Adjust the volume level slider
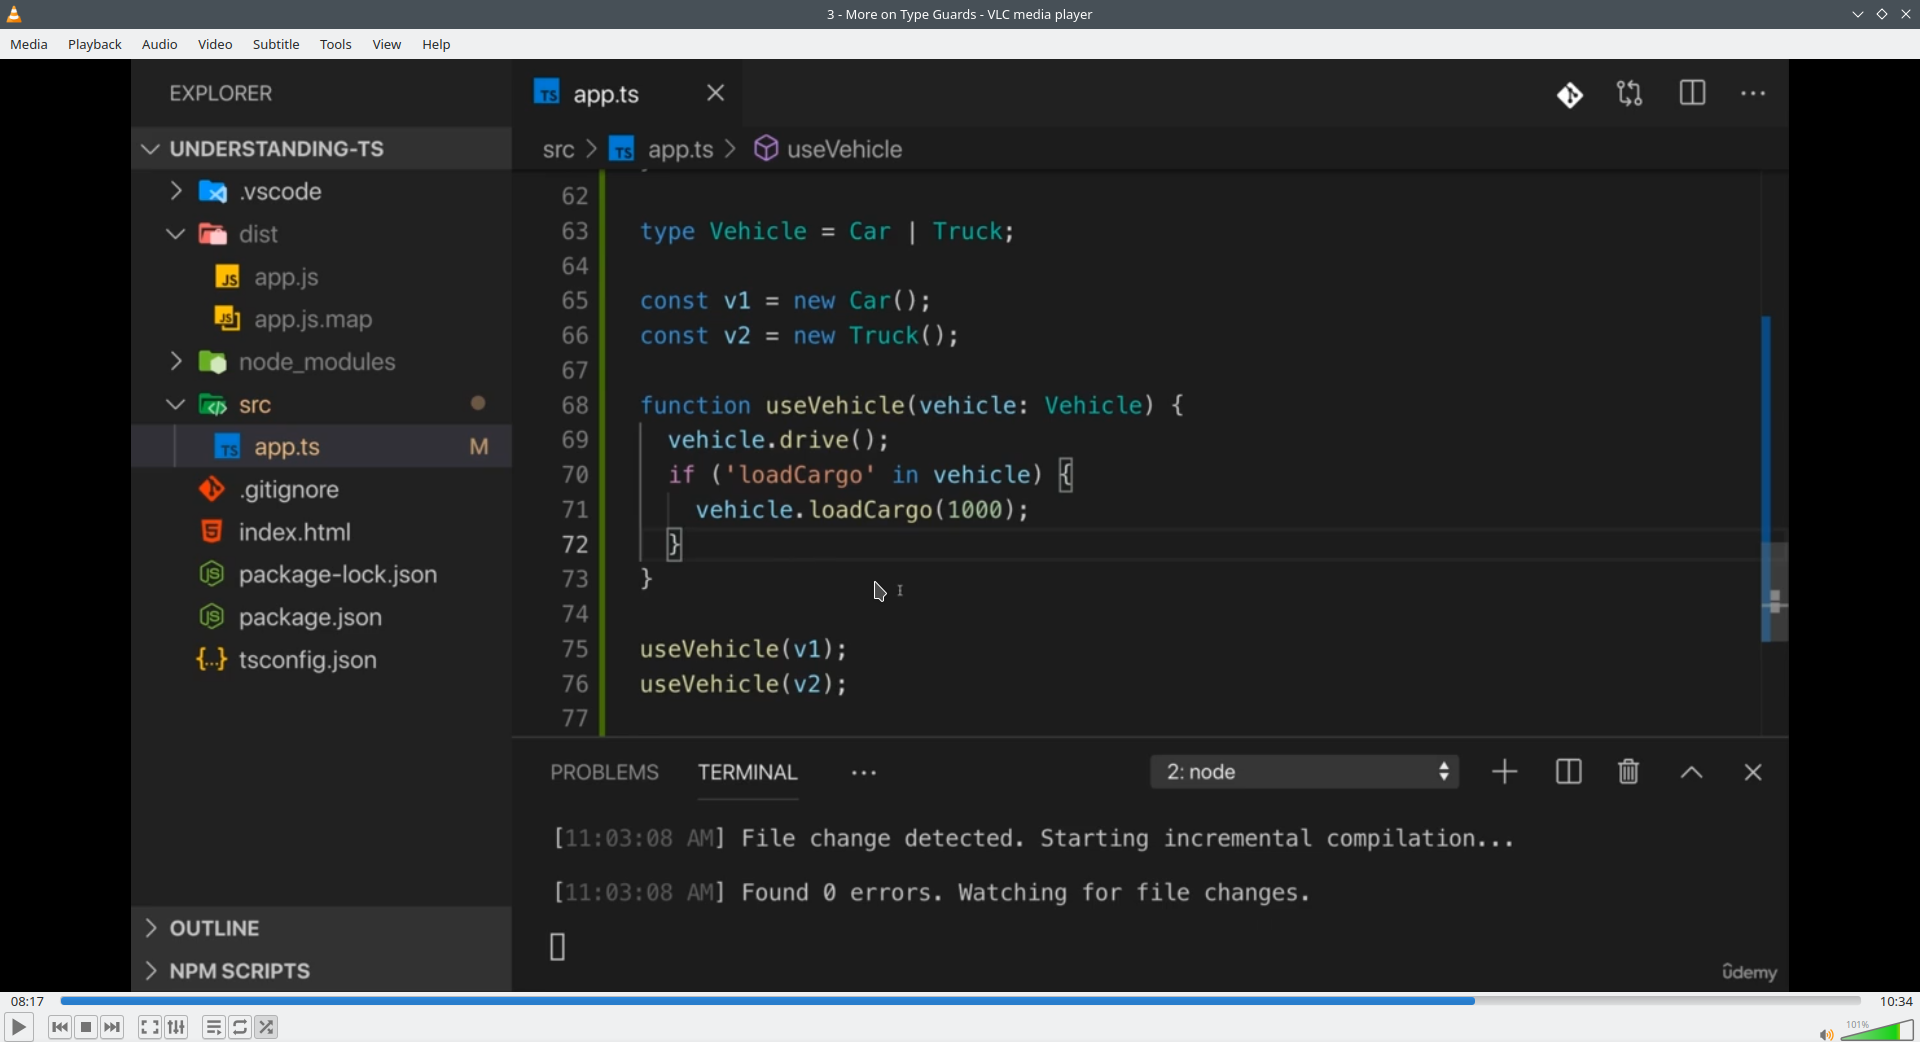This screenshot has width=1920, height=1042. pos(1878,1030)
